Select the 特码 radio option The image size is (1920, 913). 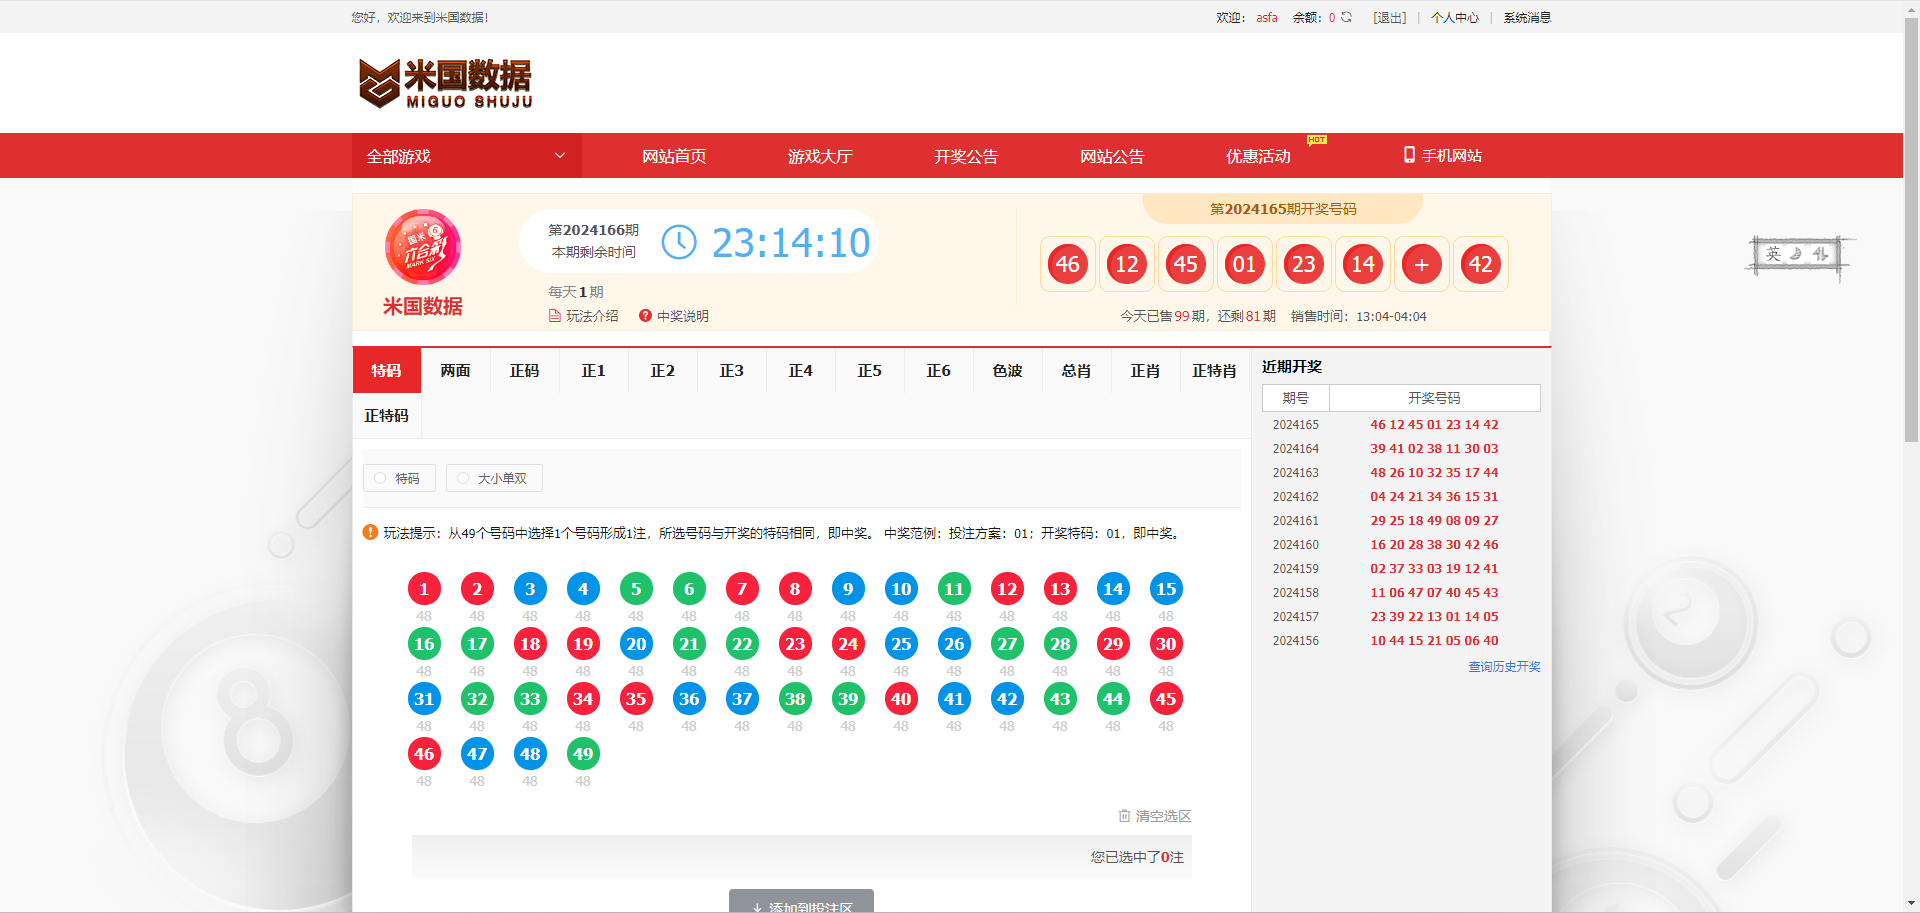pyautogui.click(x=381, y=478)
